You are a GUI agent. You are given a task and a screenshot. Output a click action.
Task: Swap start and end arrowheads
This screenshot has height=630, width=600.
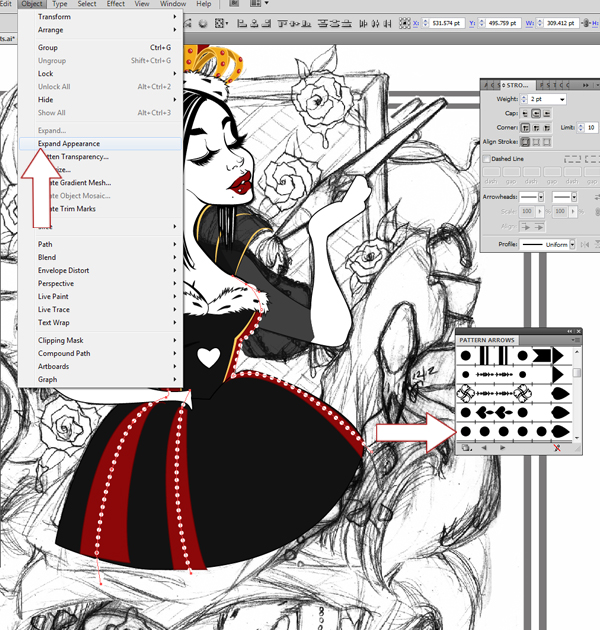[597, 197]
